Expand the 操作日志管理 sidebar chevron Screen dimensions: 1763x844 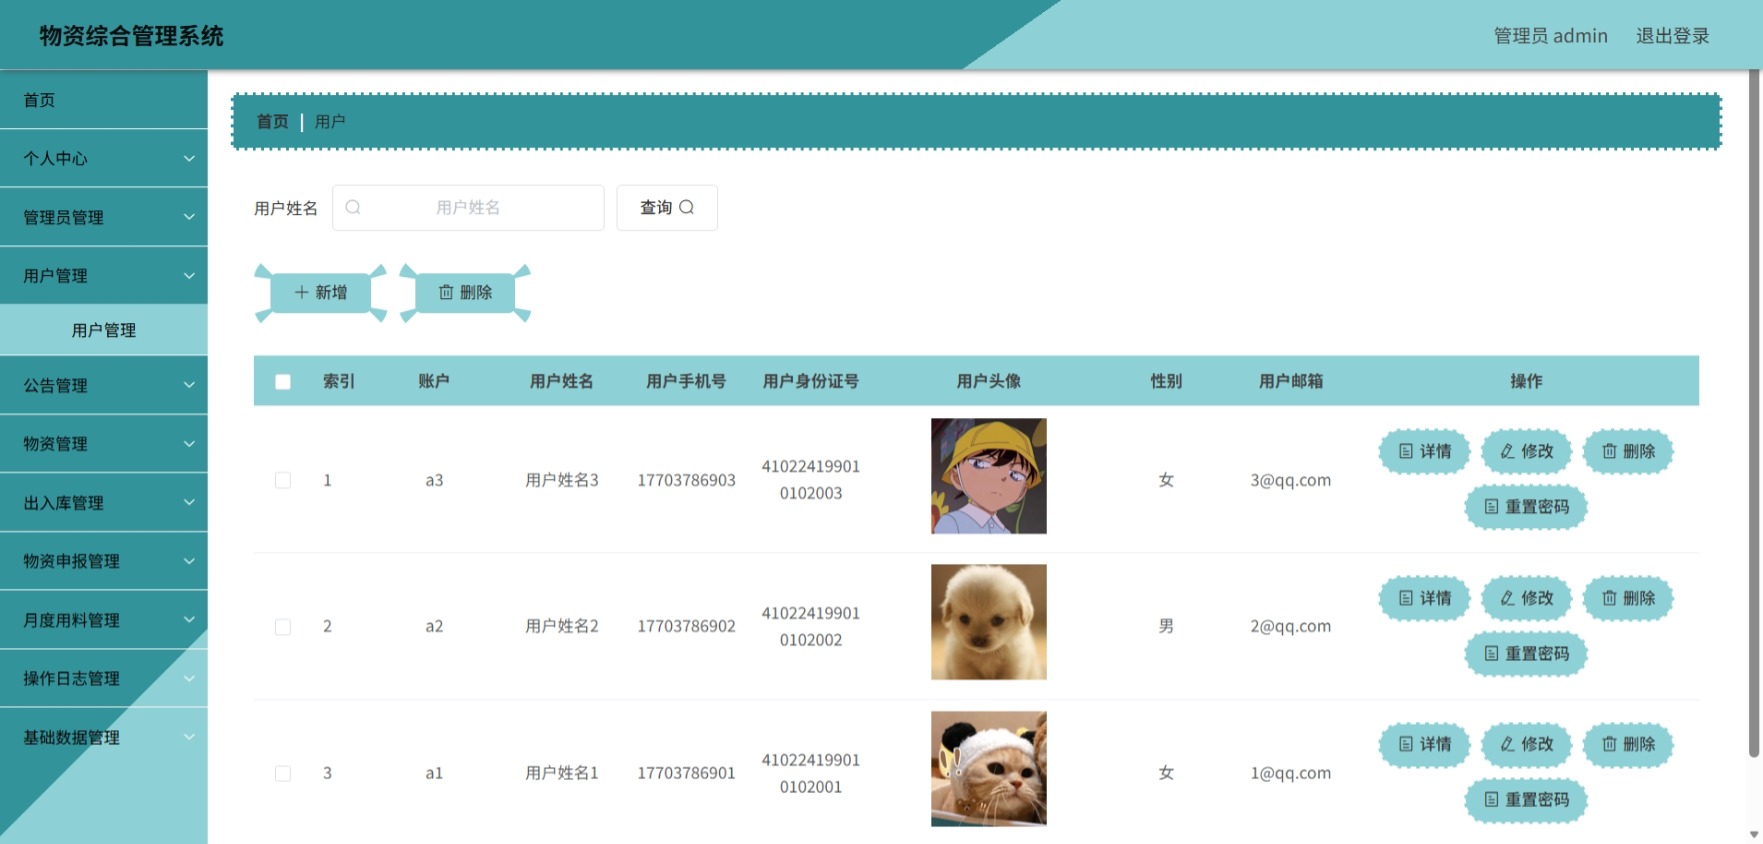[x=189, y=678]
